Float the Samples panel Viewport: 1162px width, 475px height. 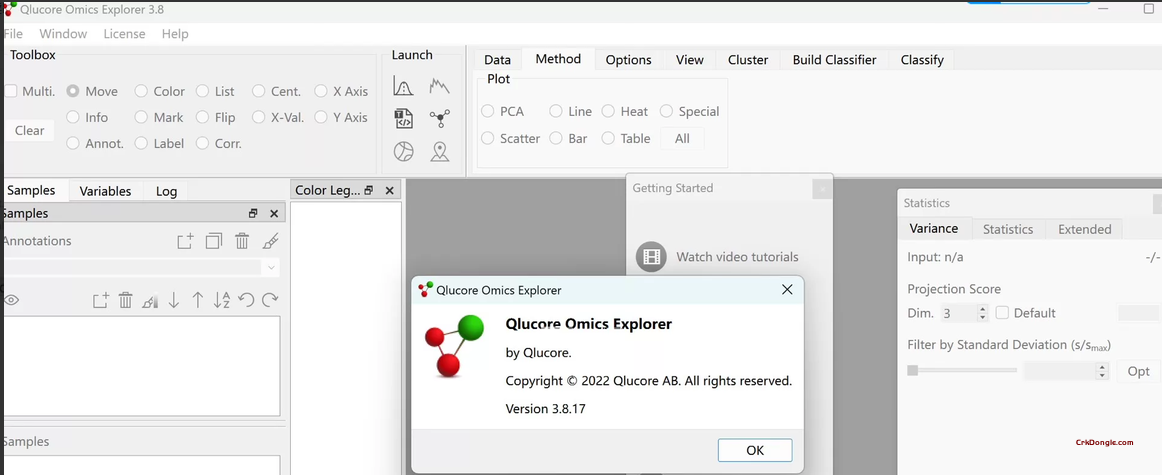click(253, 213)
